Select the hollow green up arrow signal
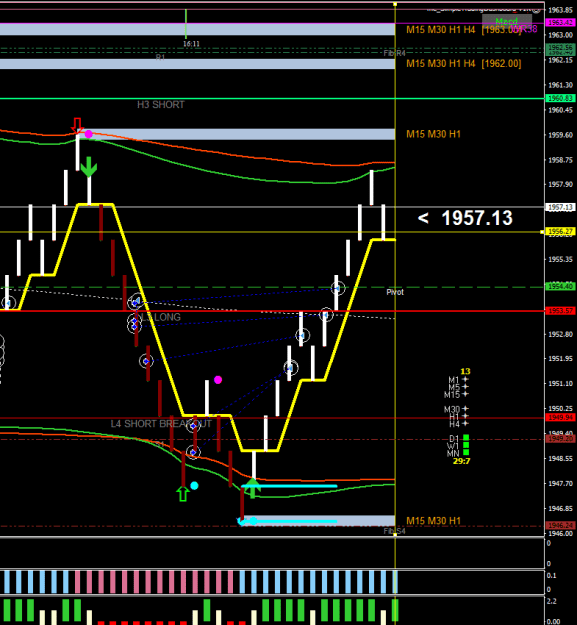577x625 pixels. pos(183,493)
